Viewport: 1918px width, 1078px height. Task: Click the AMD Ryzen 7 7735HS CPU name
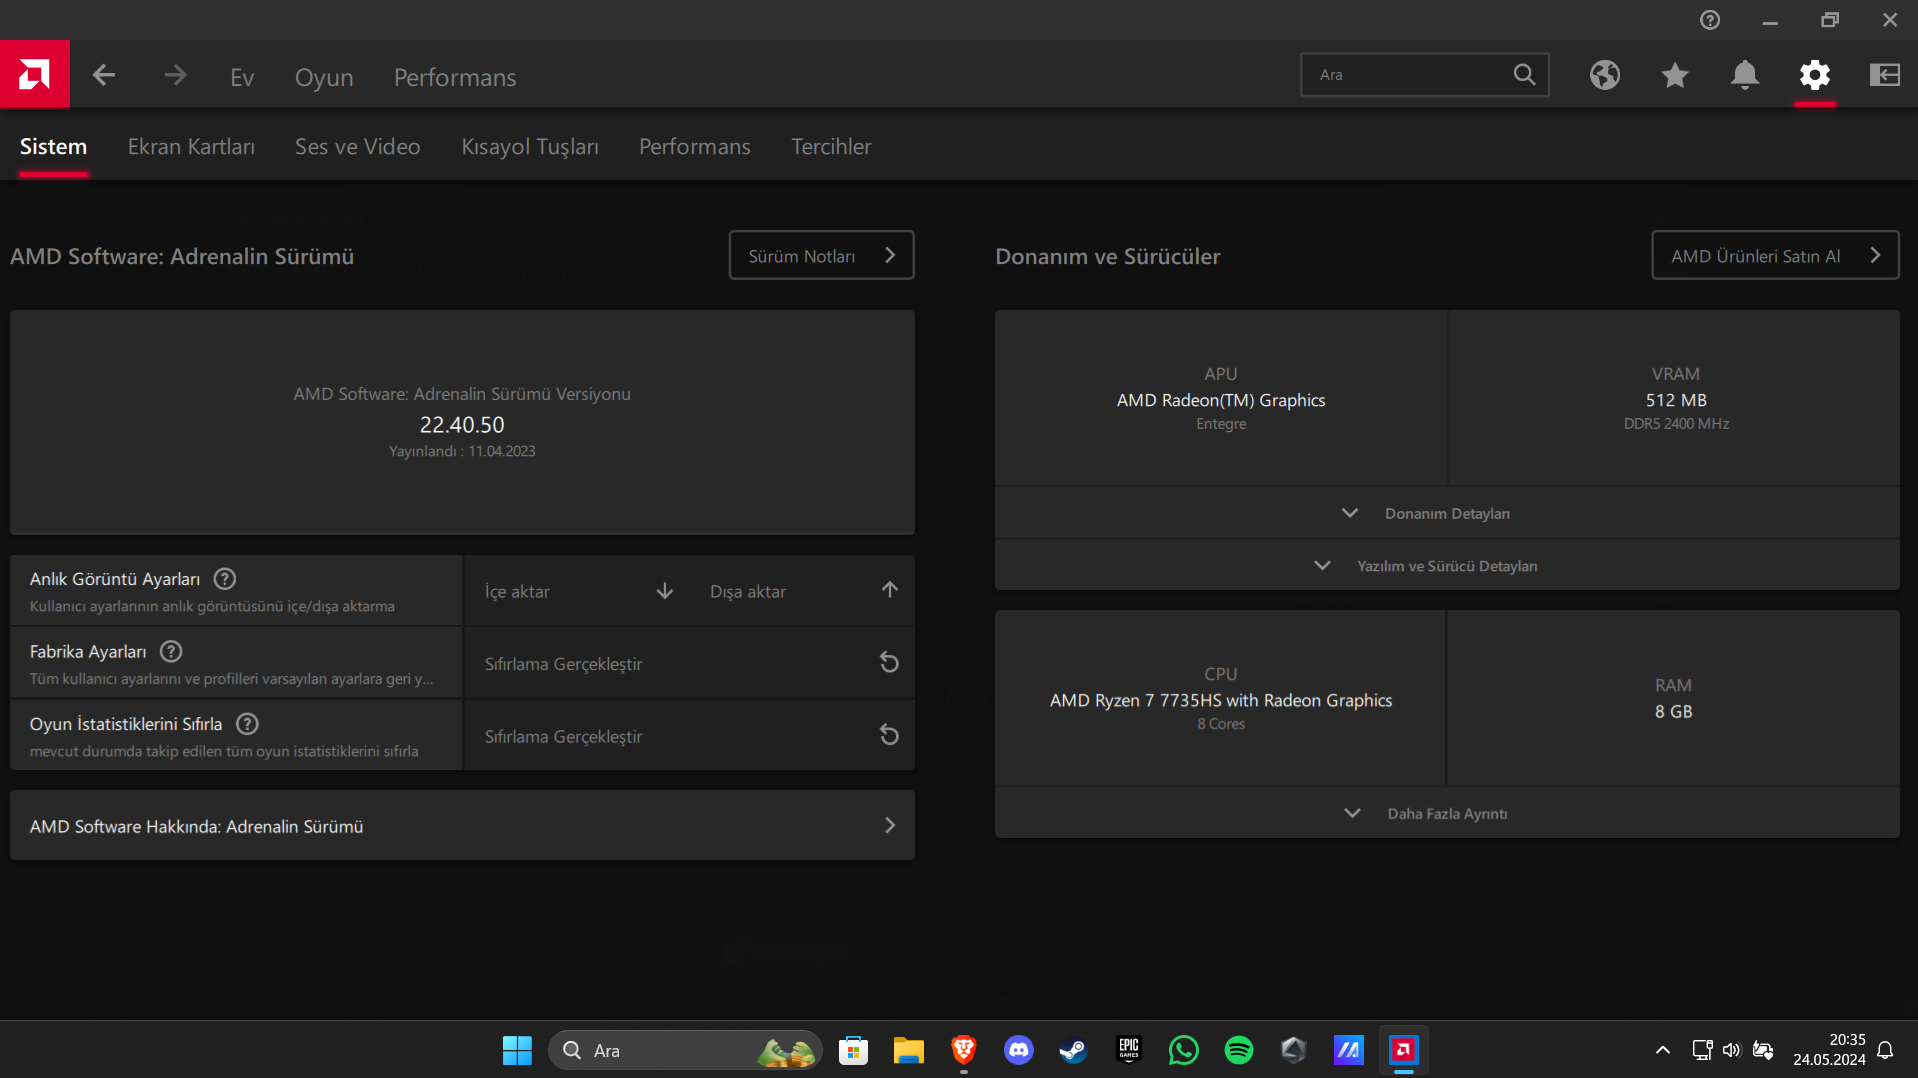(x=1220, y=700)
